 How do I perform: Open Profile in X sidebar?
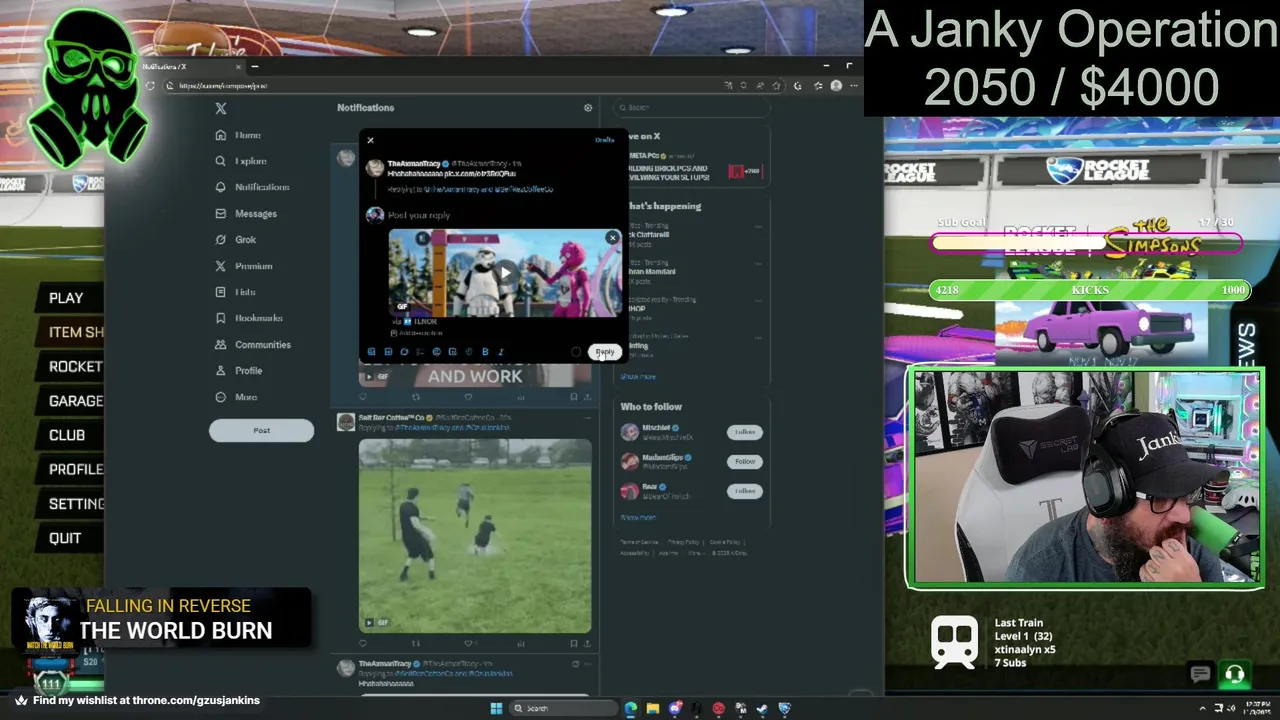click(239, 371)
